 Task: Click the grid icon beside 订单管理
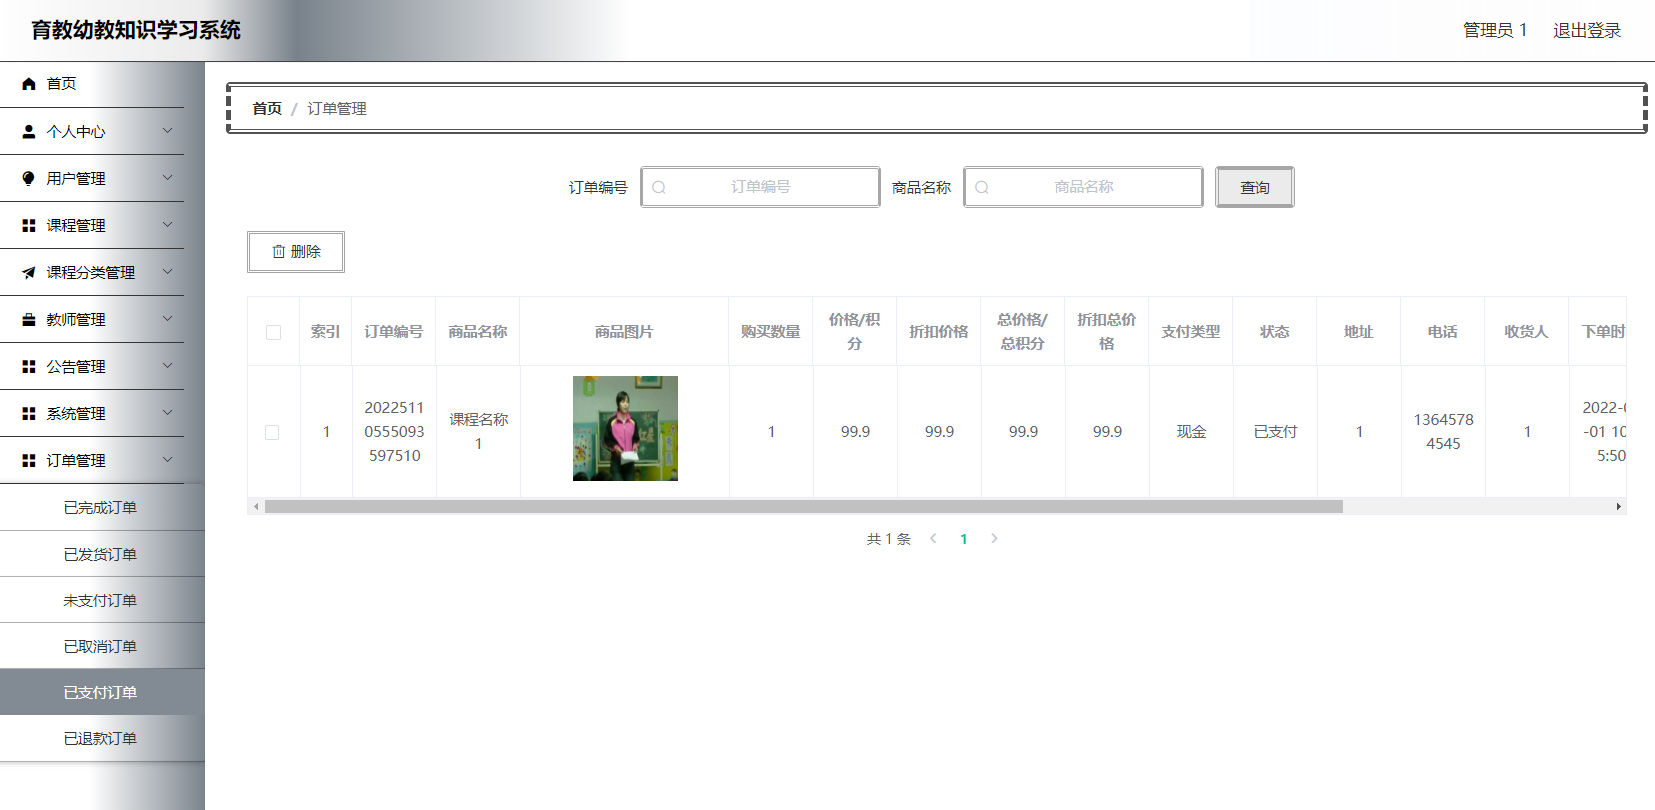coord(29,460)
